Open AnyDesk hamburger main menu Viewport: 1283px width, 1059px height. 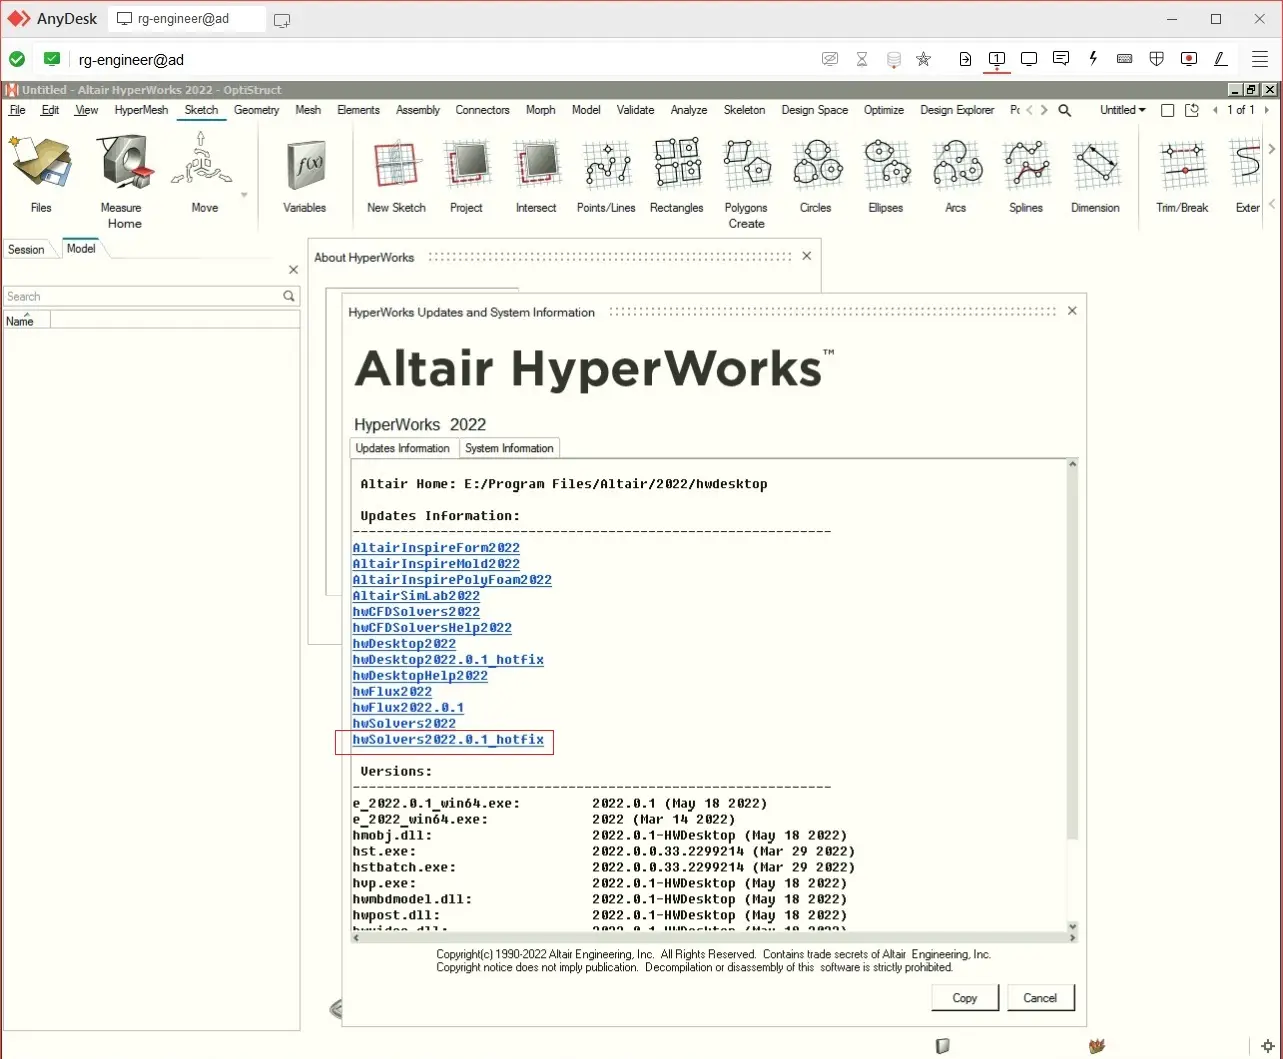(1260, 59)
